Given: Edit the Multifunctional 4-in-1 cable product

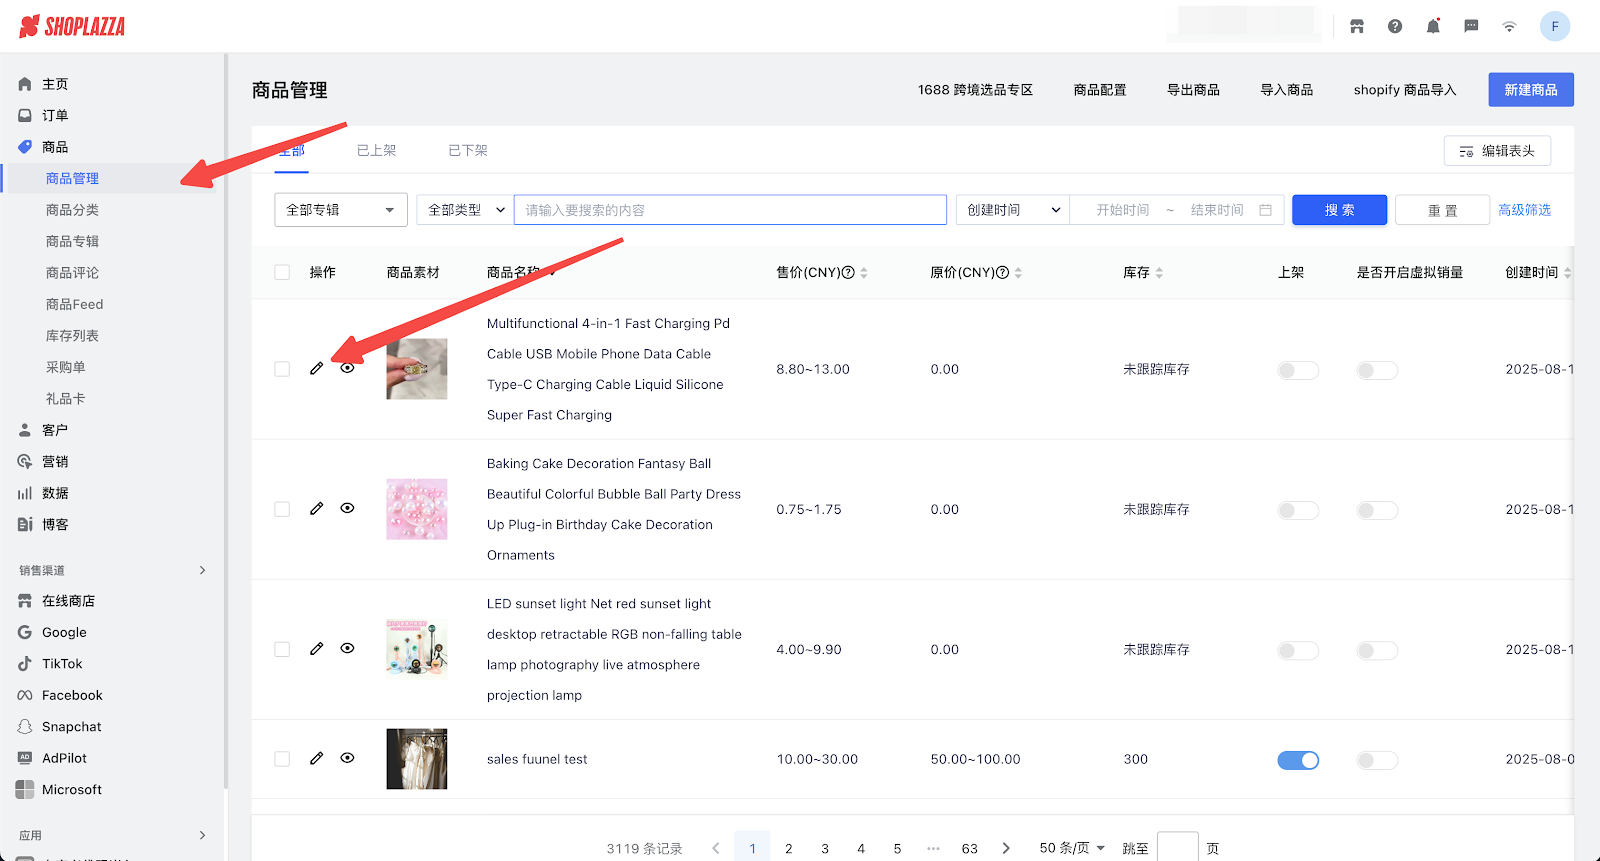Looking at the screenshot, I should [x=316, y=368].
